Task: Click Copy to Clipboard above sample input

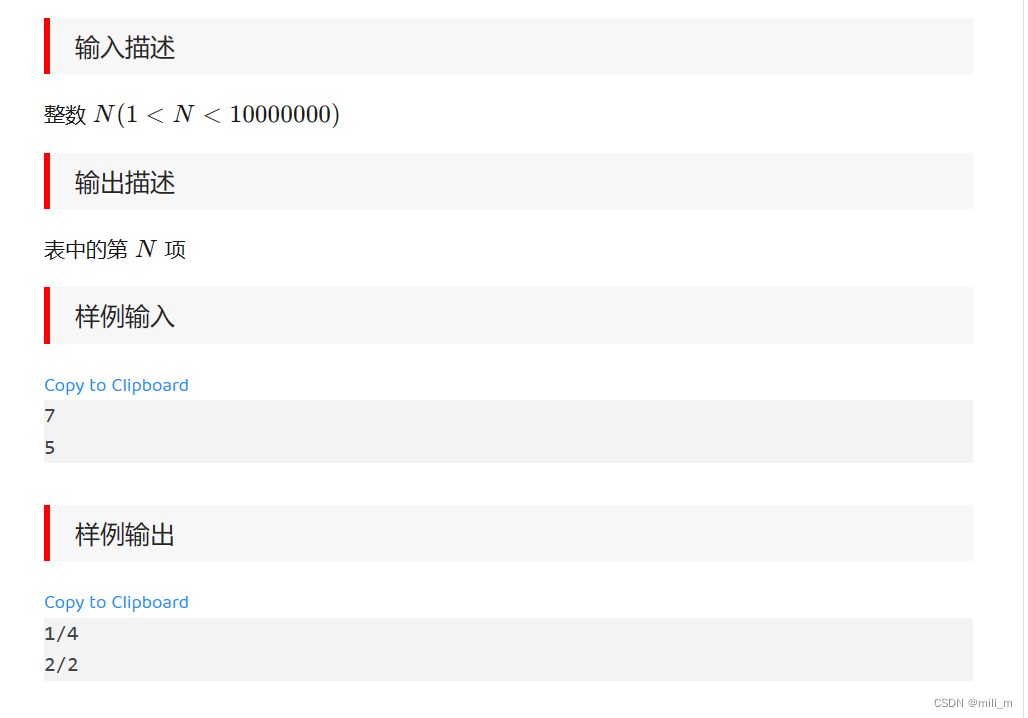Action: pyautogui.click(x=116, y=385)
